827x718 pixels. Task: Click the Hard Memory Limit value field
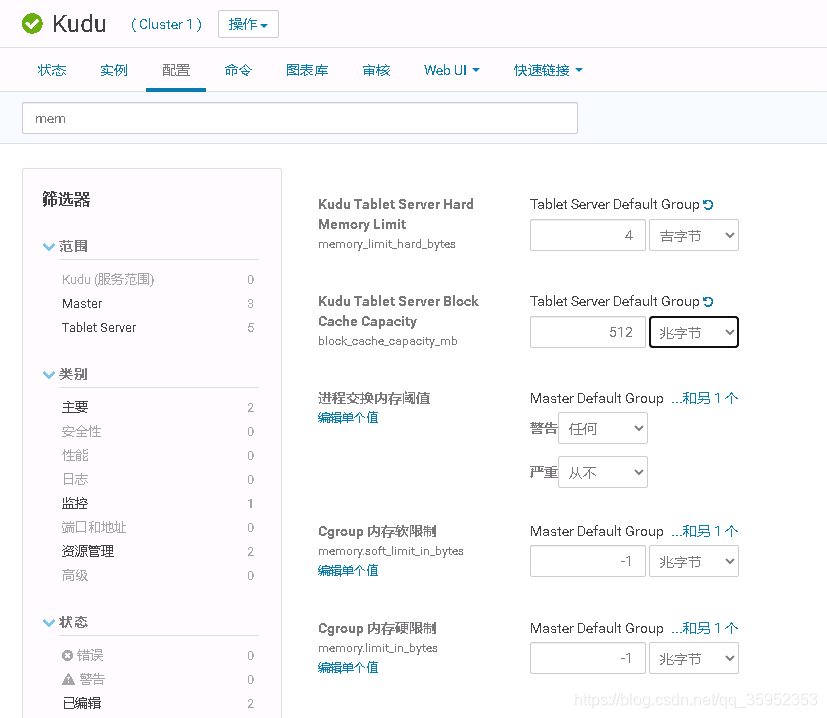tap(588, 235)
